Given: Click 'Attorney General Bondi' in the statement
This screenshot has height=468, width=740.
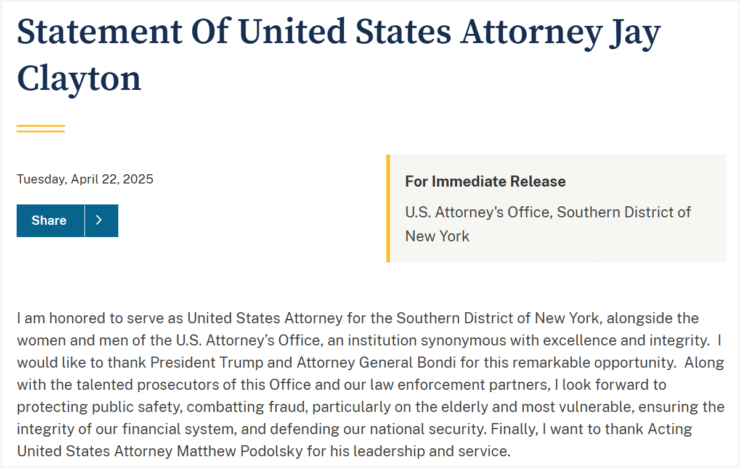Looking at the screenshot, I should point(376,362).
